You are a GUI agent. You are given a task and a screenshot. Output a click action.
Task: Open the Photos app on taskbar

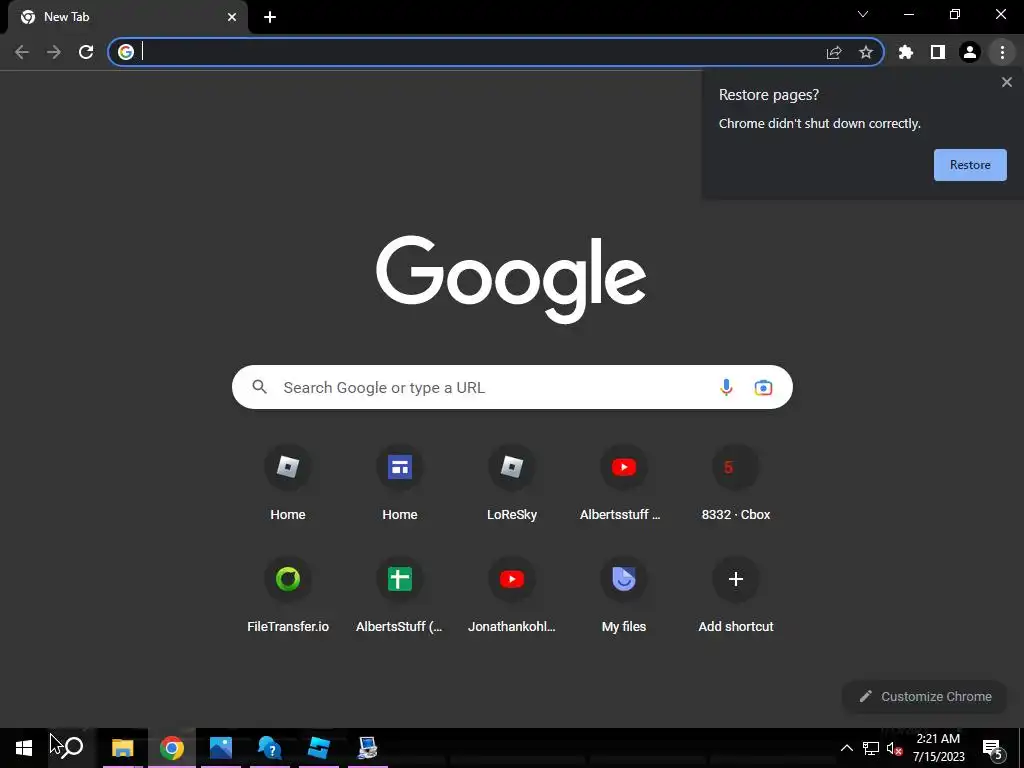click(221, 748)
